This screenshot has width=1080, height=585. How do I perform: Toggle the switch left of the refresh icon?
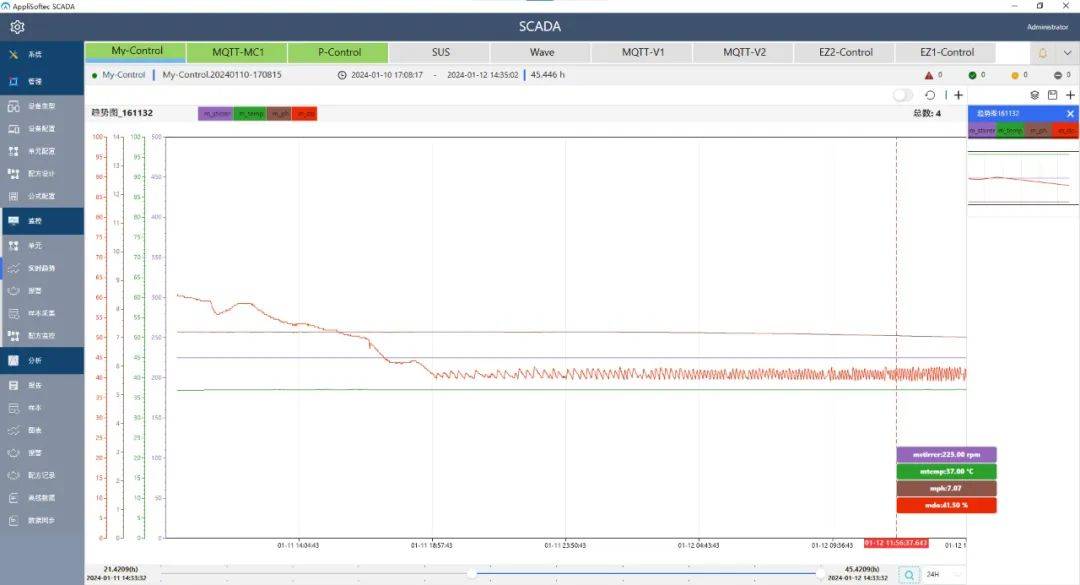[x=903, y=95]
